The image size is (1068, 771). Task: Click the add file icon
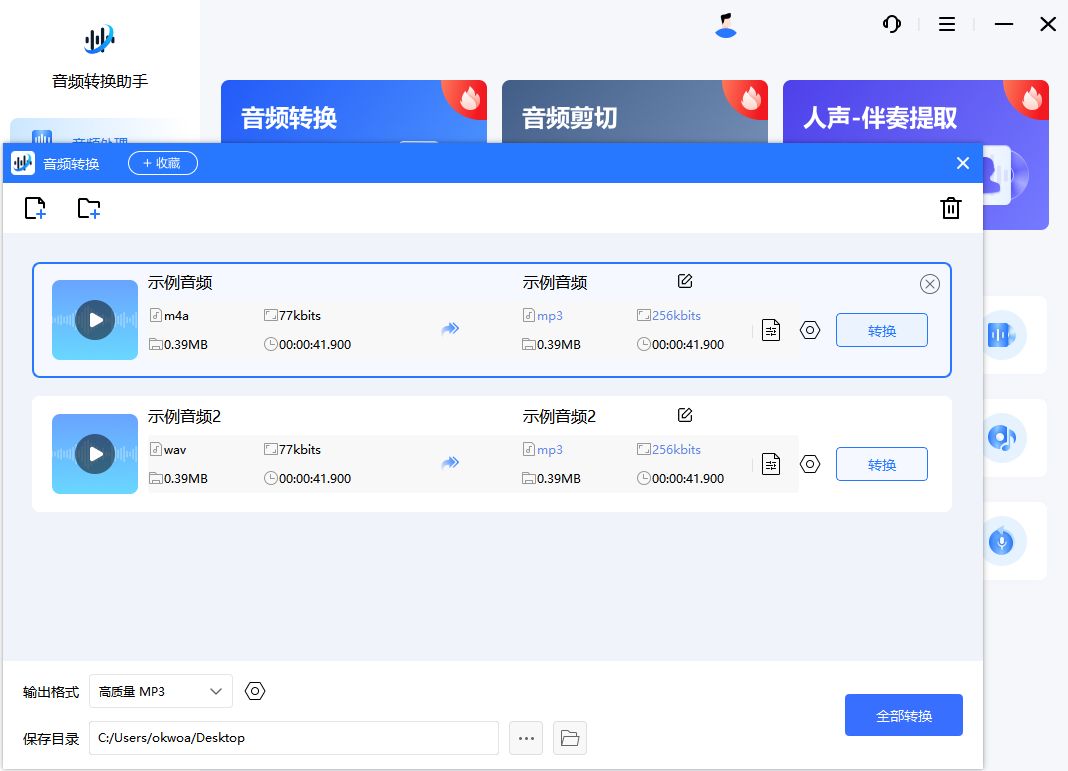tap(35, 208)
